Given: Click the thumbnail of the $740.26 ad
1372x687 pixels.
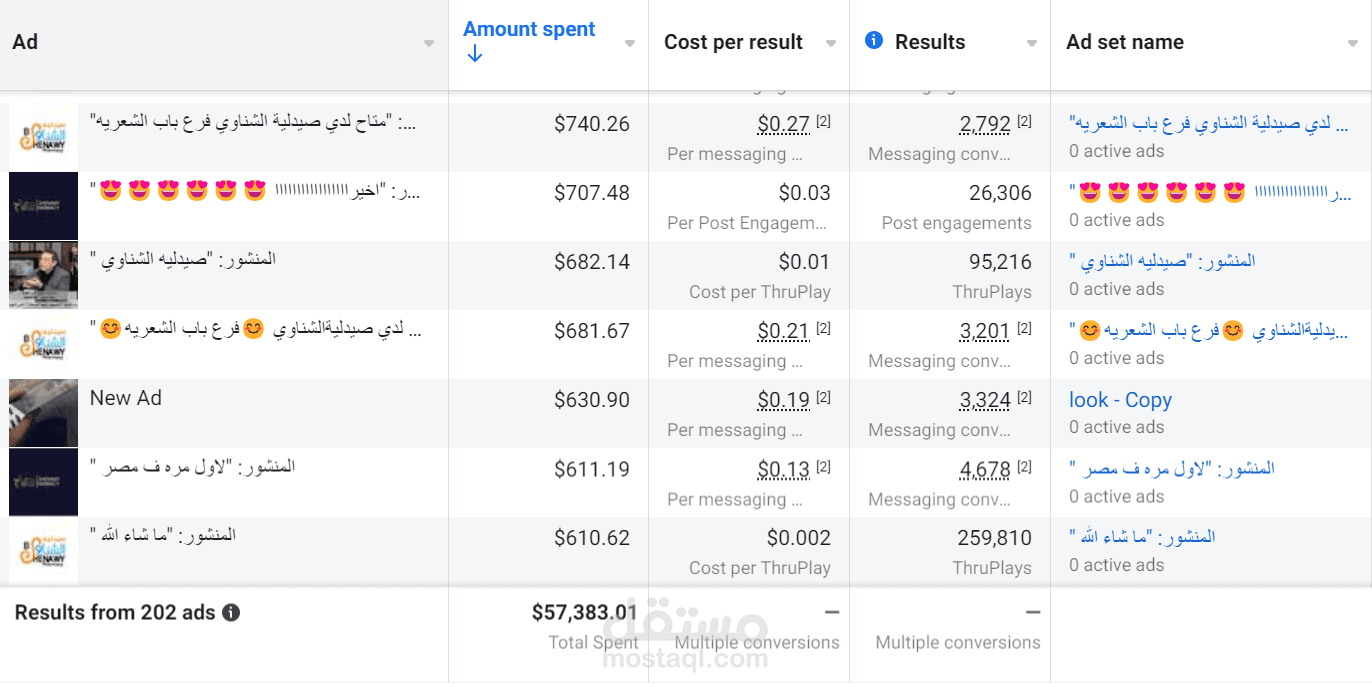Looking at the screenshot, I should tap(43, 137).
